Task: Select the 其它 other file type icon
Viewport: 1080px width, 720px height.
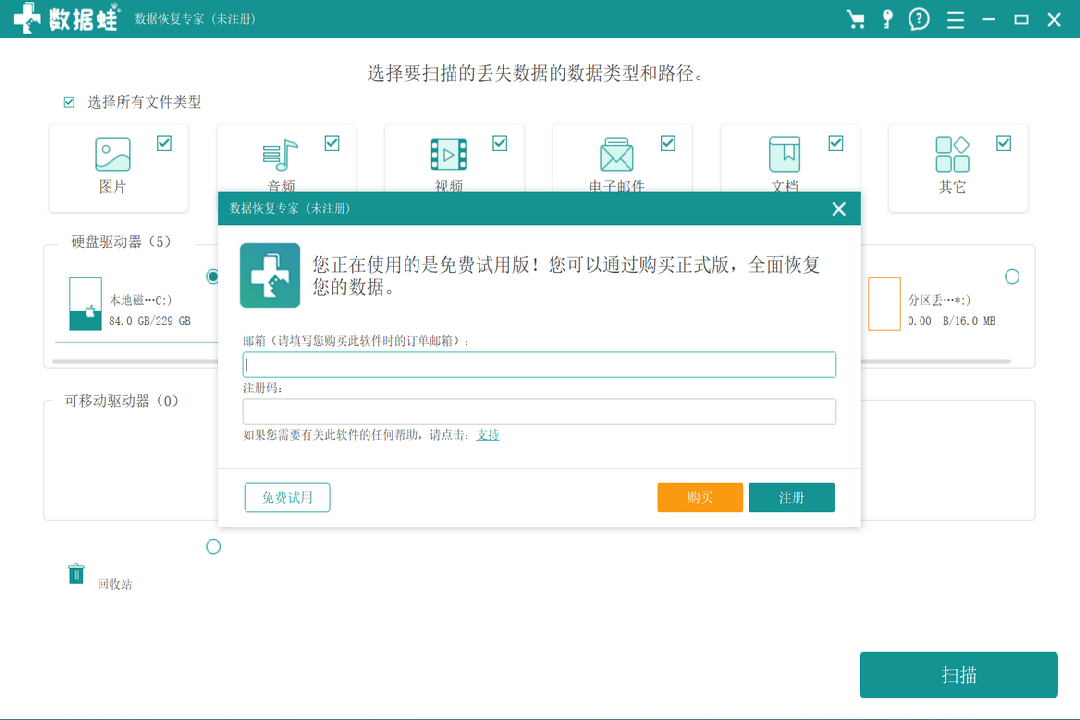Action: [x=952, y=155]
